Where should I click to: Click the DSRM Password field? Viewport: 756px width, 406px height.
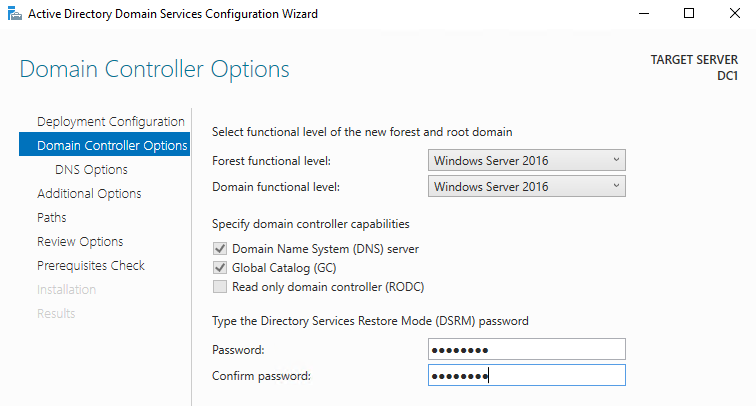pos(526,349)
